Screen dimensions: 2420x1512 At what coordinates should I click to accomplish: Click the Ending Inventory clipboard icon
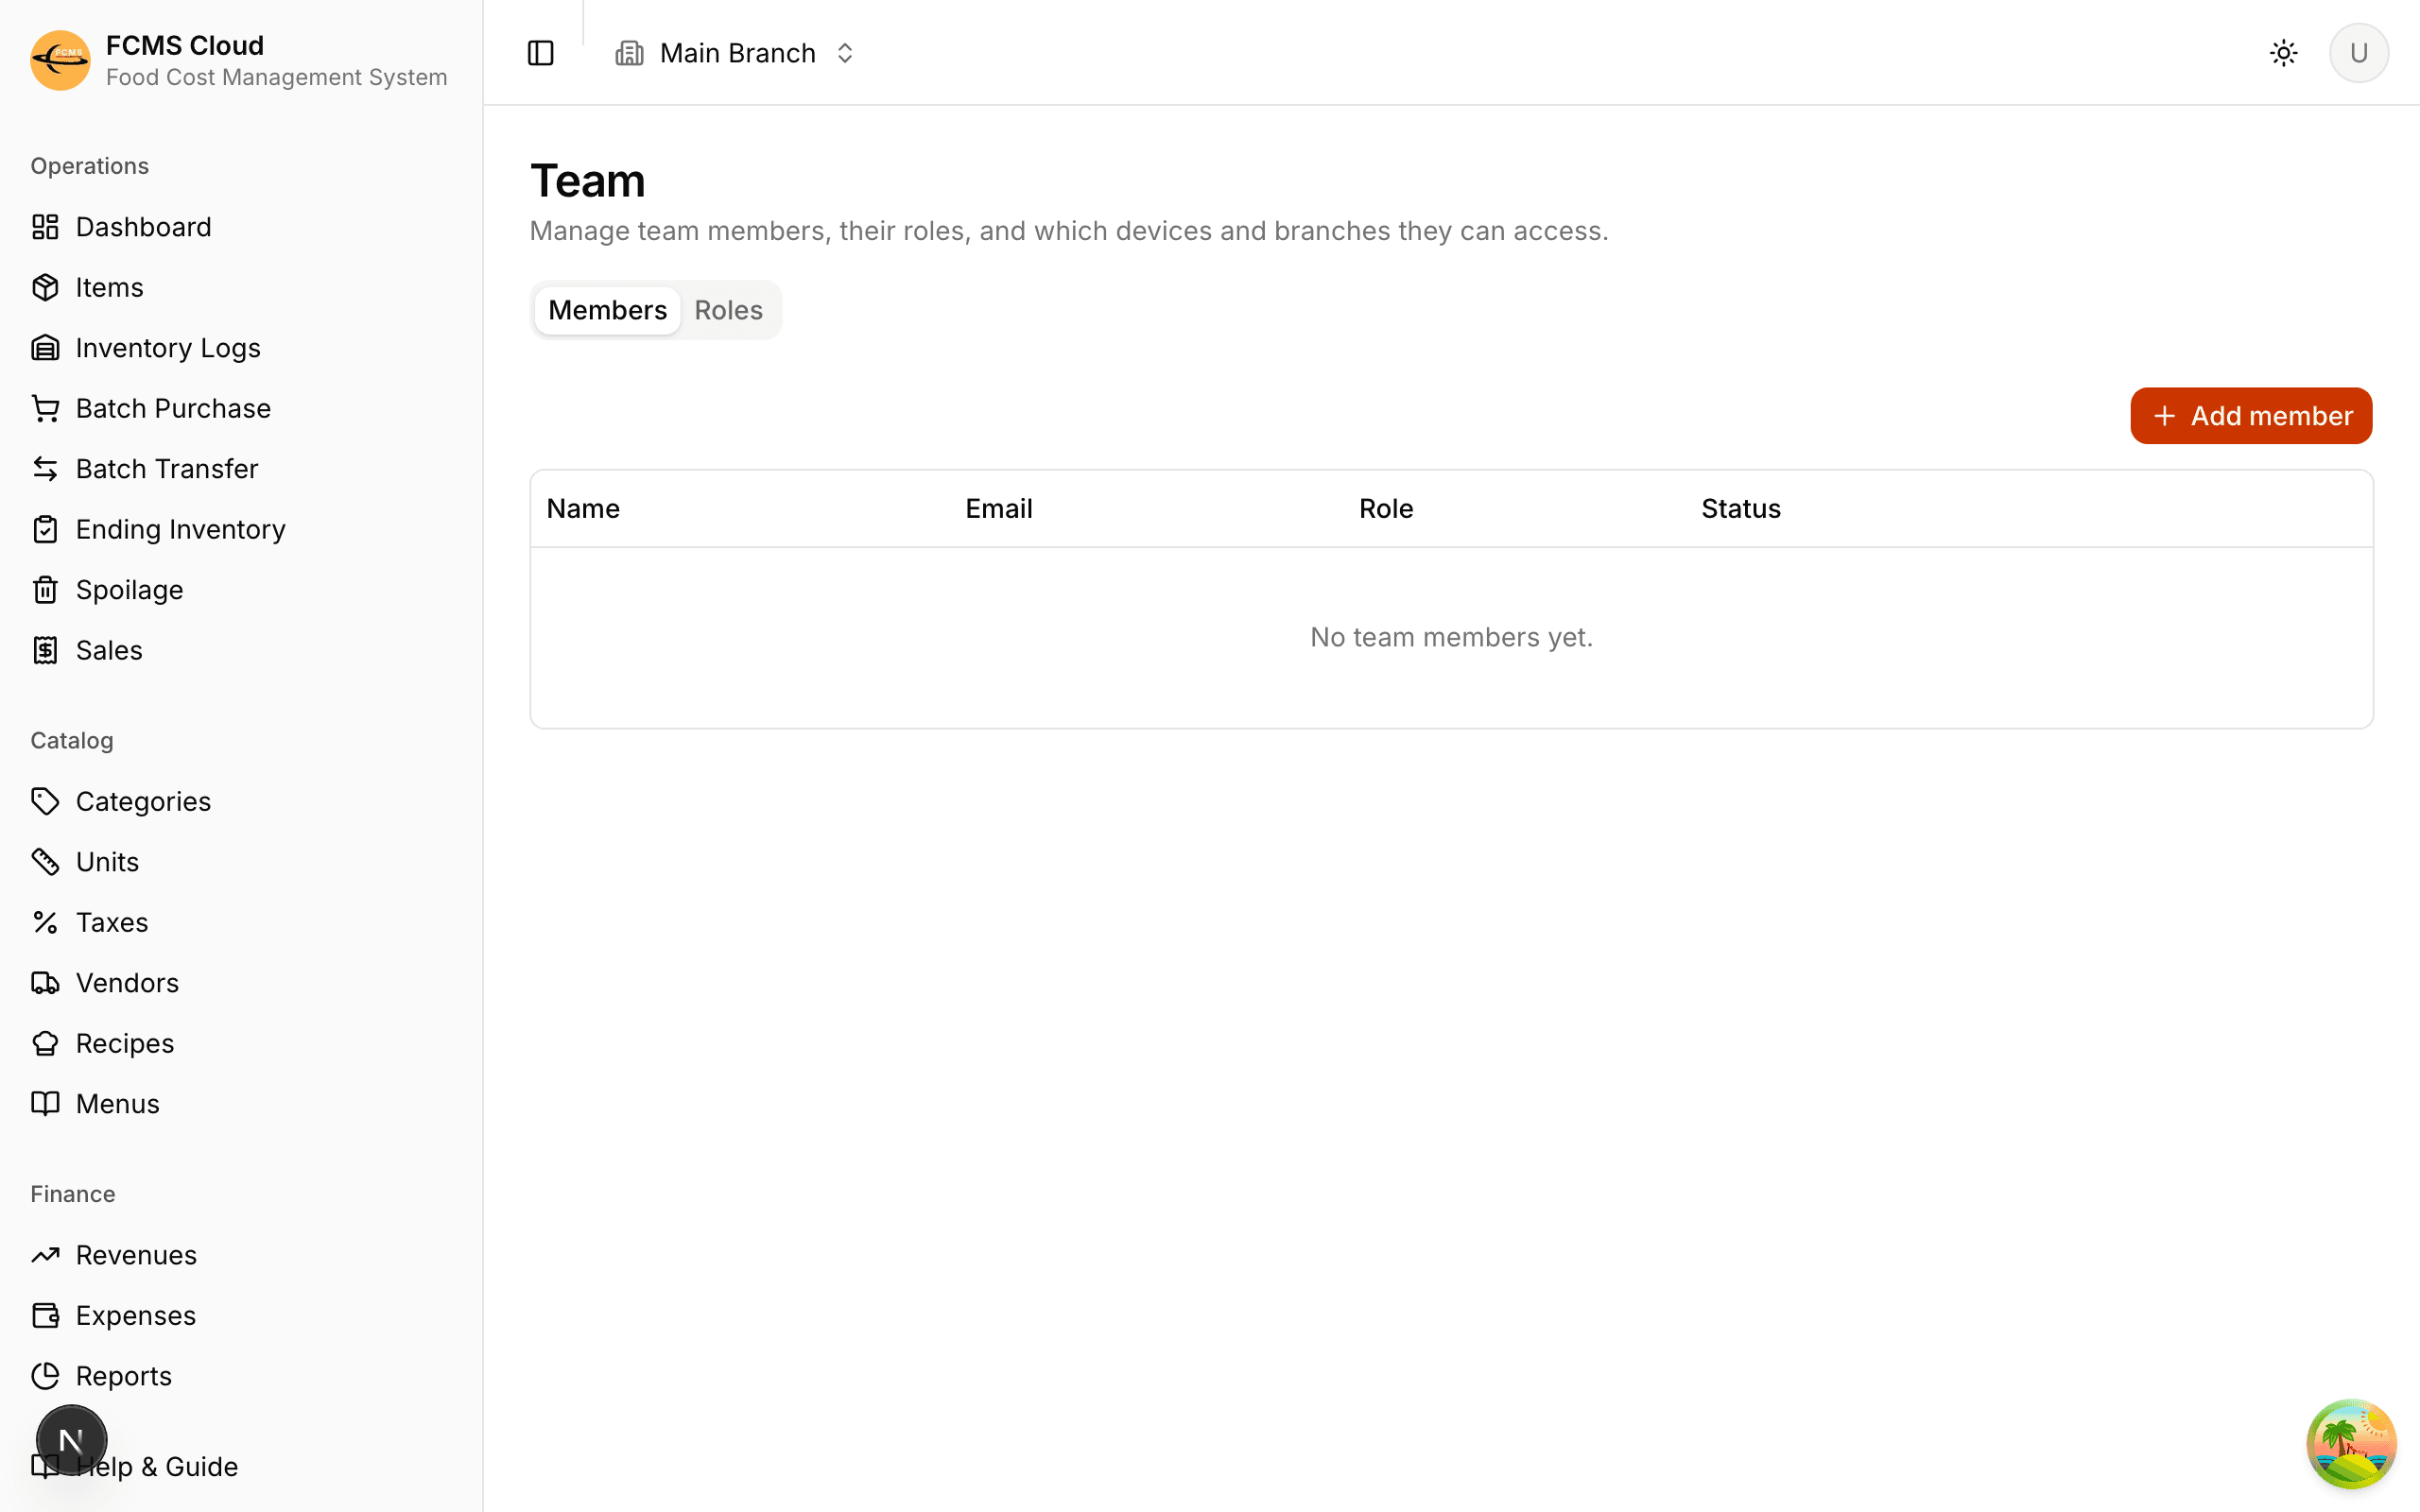pos(45,529)
